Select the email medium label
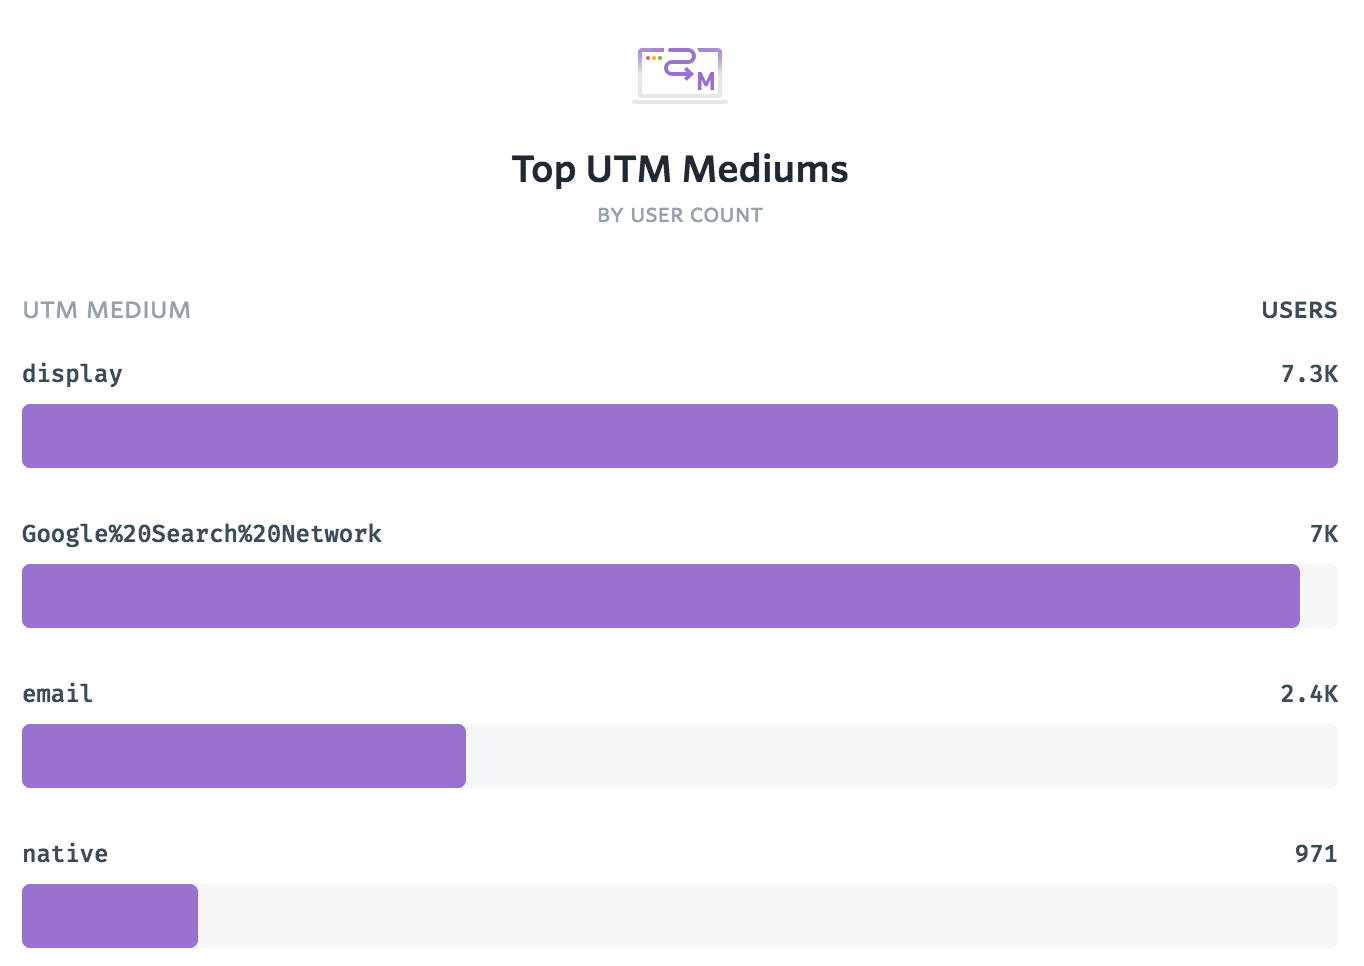Image resolution: width=1364 pixels, height=966 pixels. (x=57, y=694)
